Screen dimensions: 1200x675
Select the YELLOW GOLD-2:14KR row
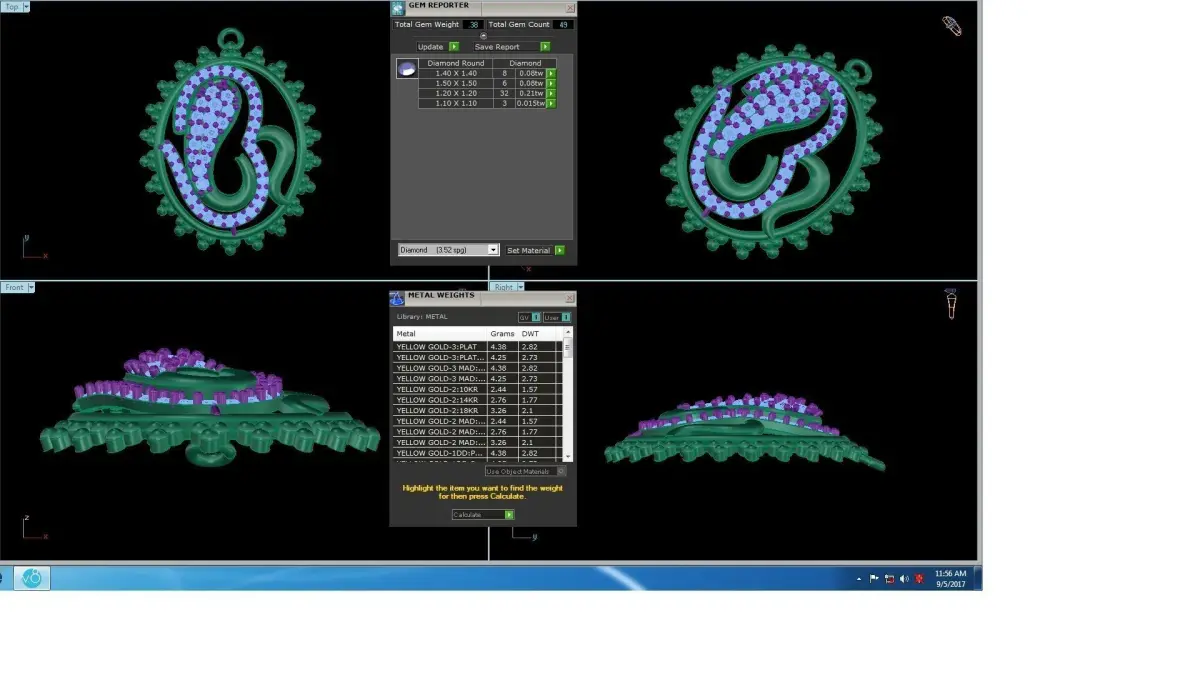point(477,400)
